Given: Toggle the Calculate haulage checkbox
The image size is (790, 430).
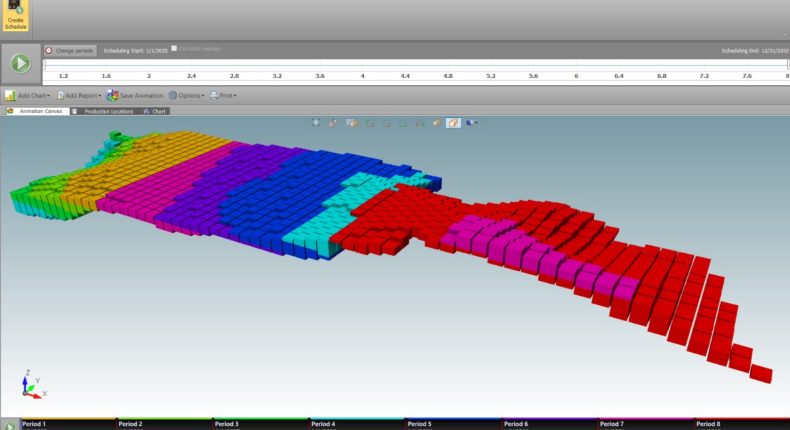Looking at the screenshot, I should click(x=174, y=48).
